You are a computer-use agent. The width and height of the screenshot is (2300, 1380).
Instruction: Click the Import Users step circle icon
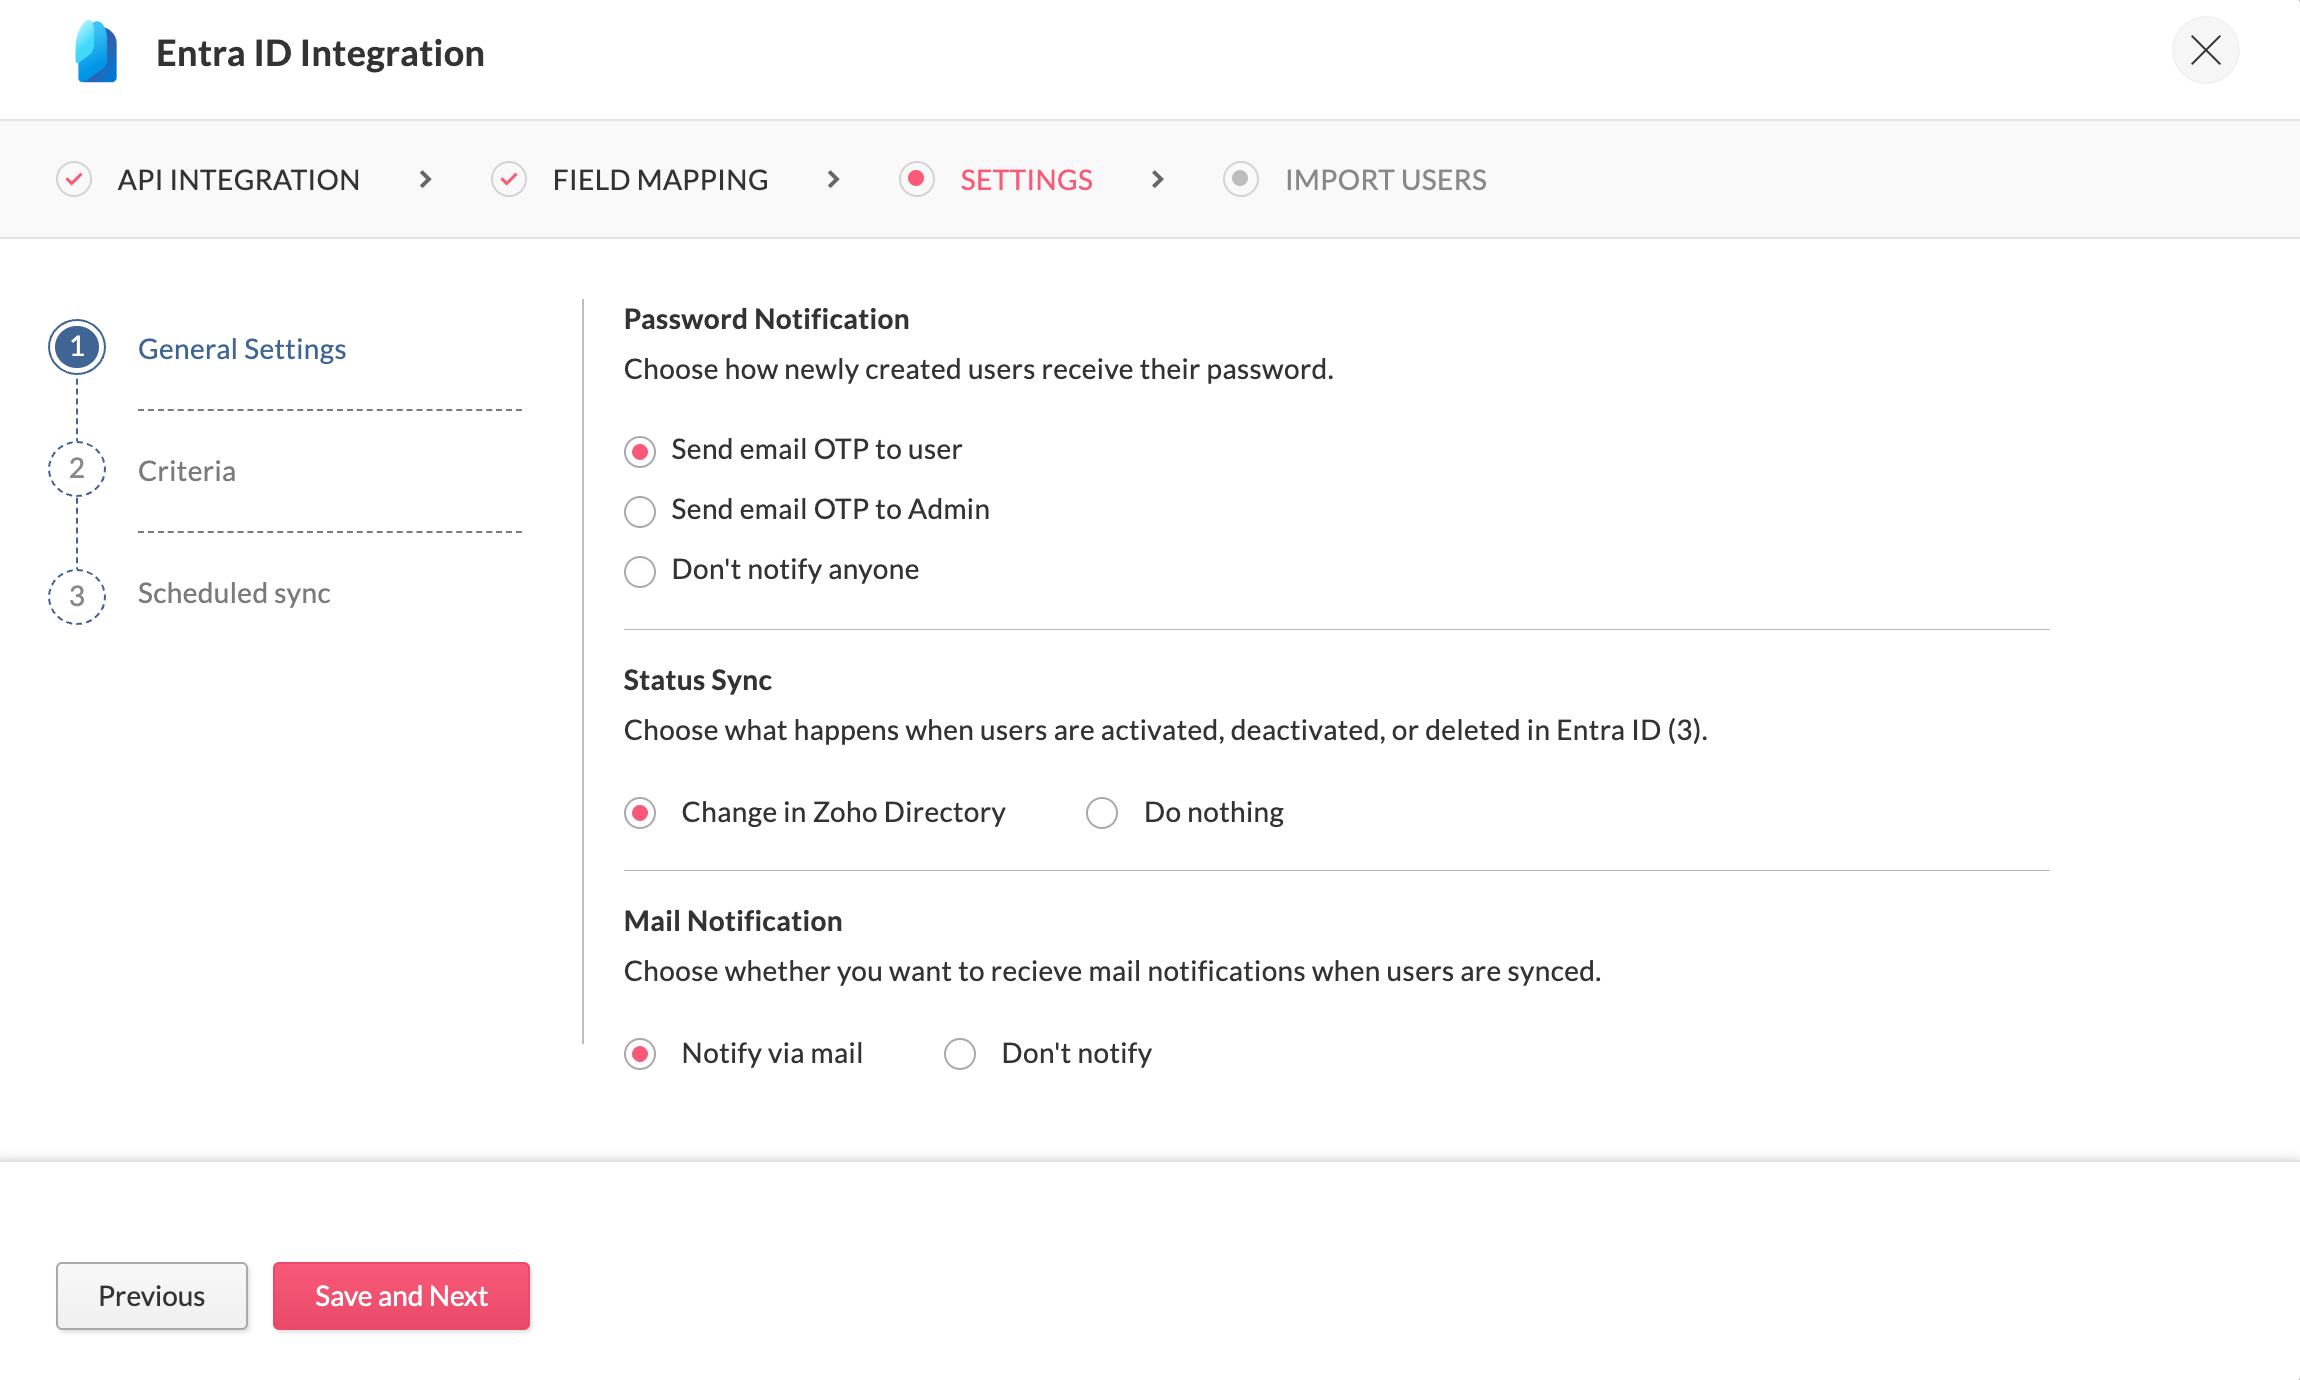pyautogui.click(x=1240, y=180)
